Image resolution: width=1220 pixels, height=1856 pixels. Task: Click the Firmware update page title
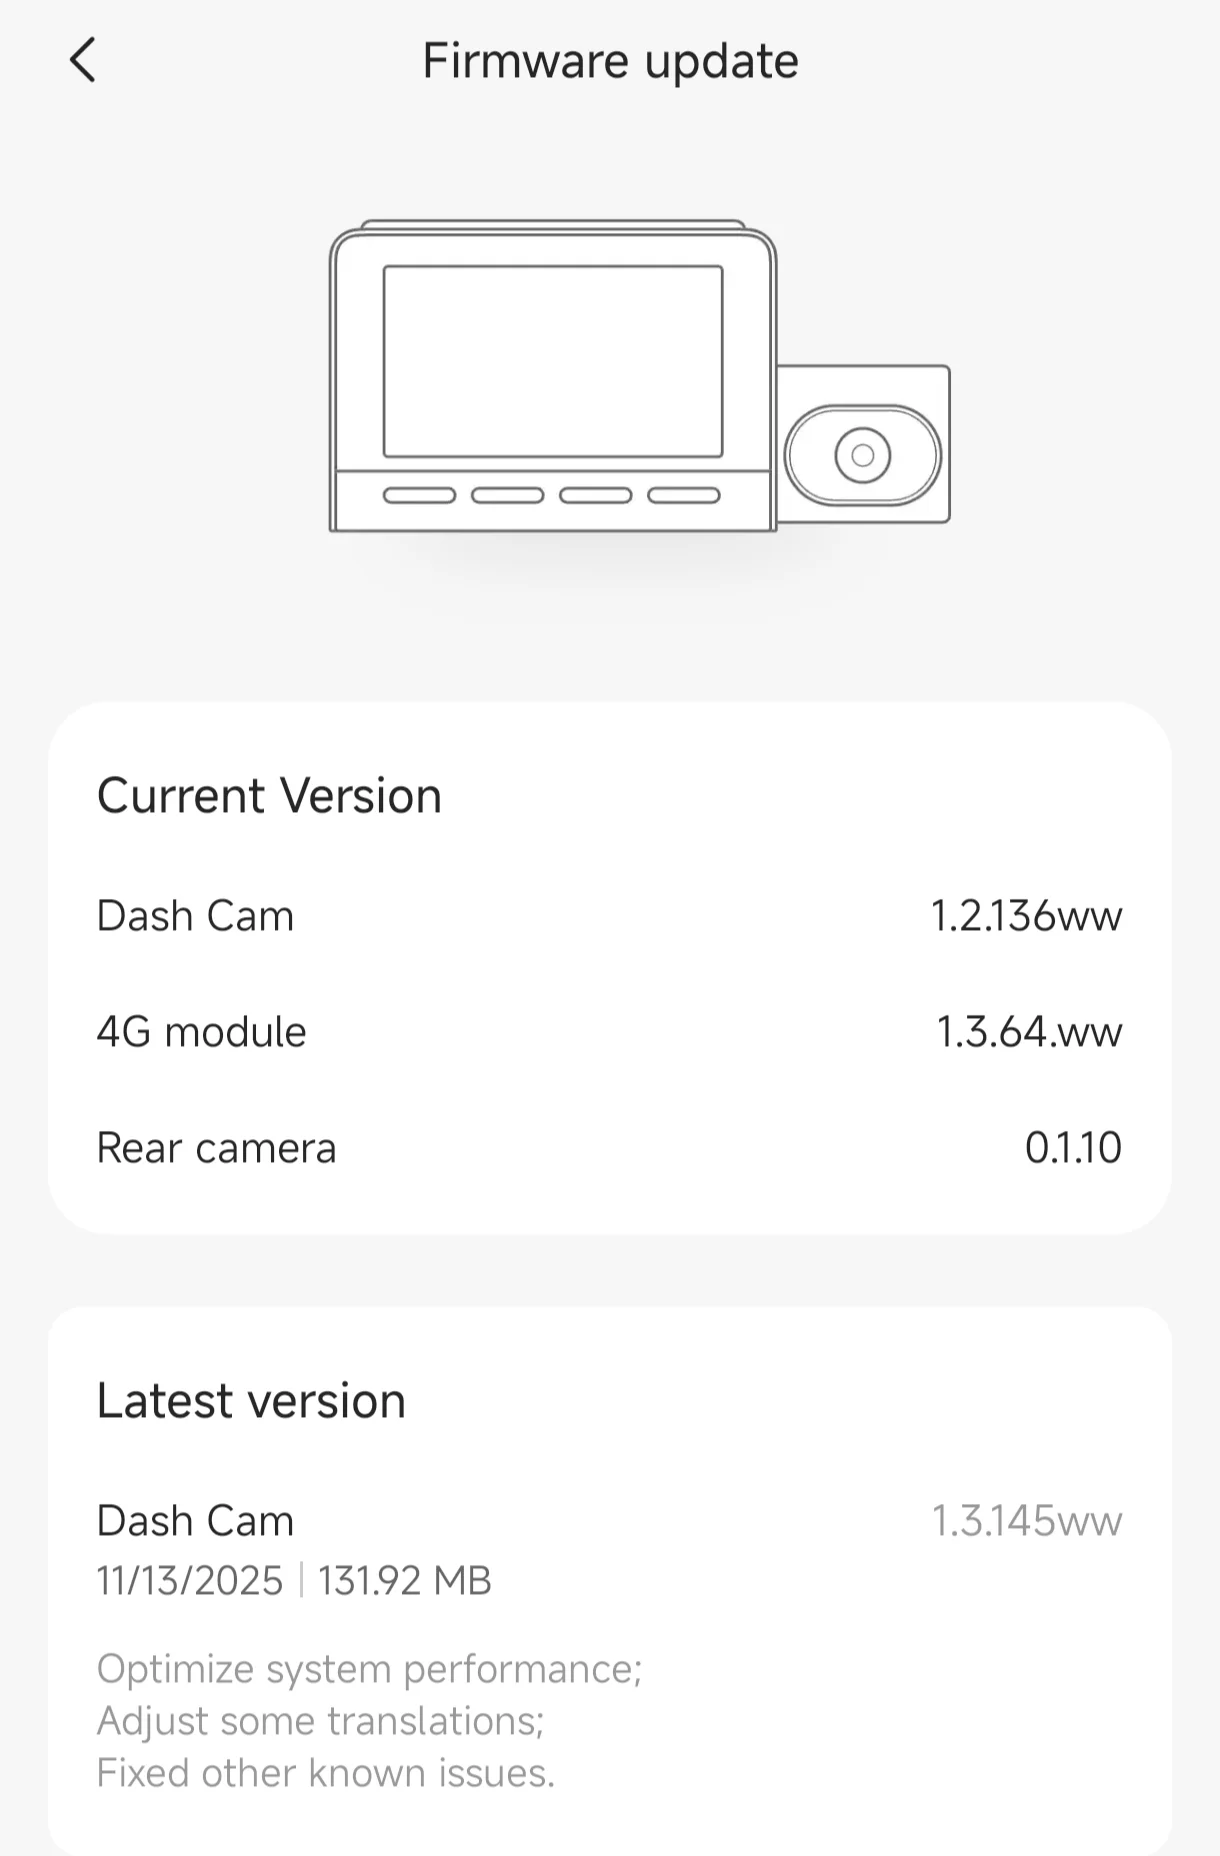click(x=610, y=61)
